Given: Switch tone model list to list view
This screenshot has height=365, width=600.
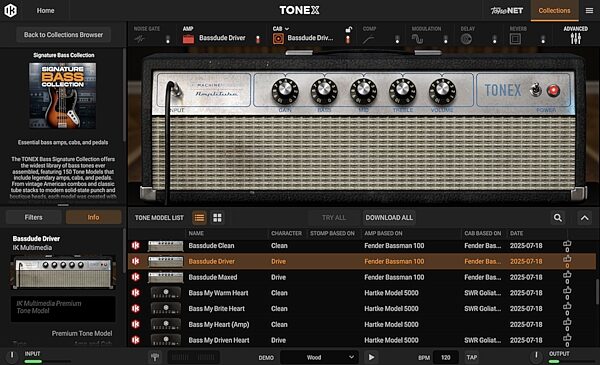Looking at the screenshot, I should click(x=199, y=218).
